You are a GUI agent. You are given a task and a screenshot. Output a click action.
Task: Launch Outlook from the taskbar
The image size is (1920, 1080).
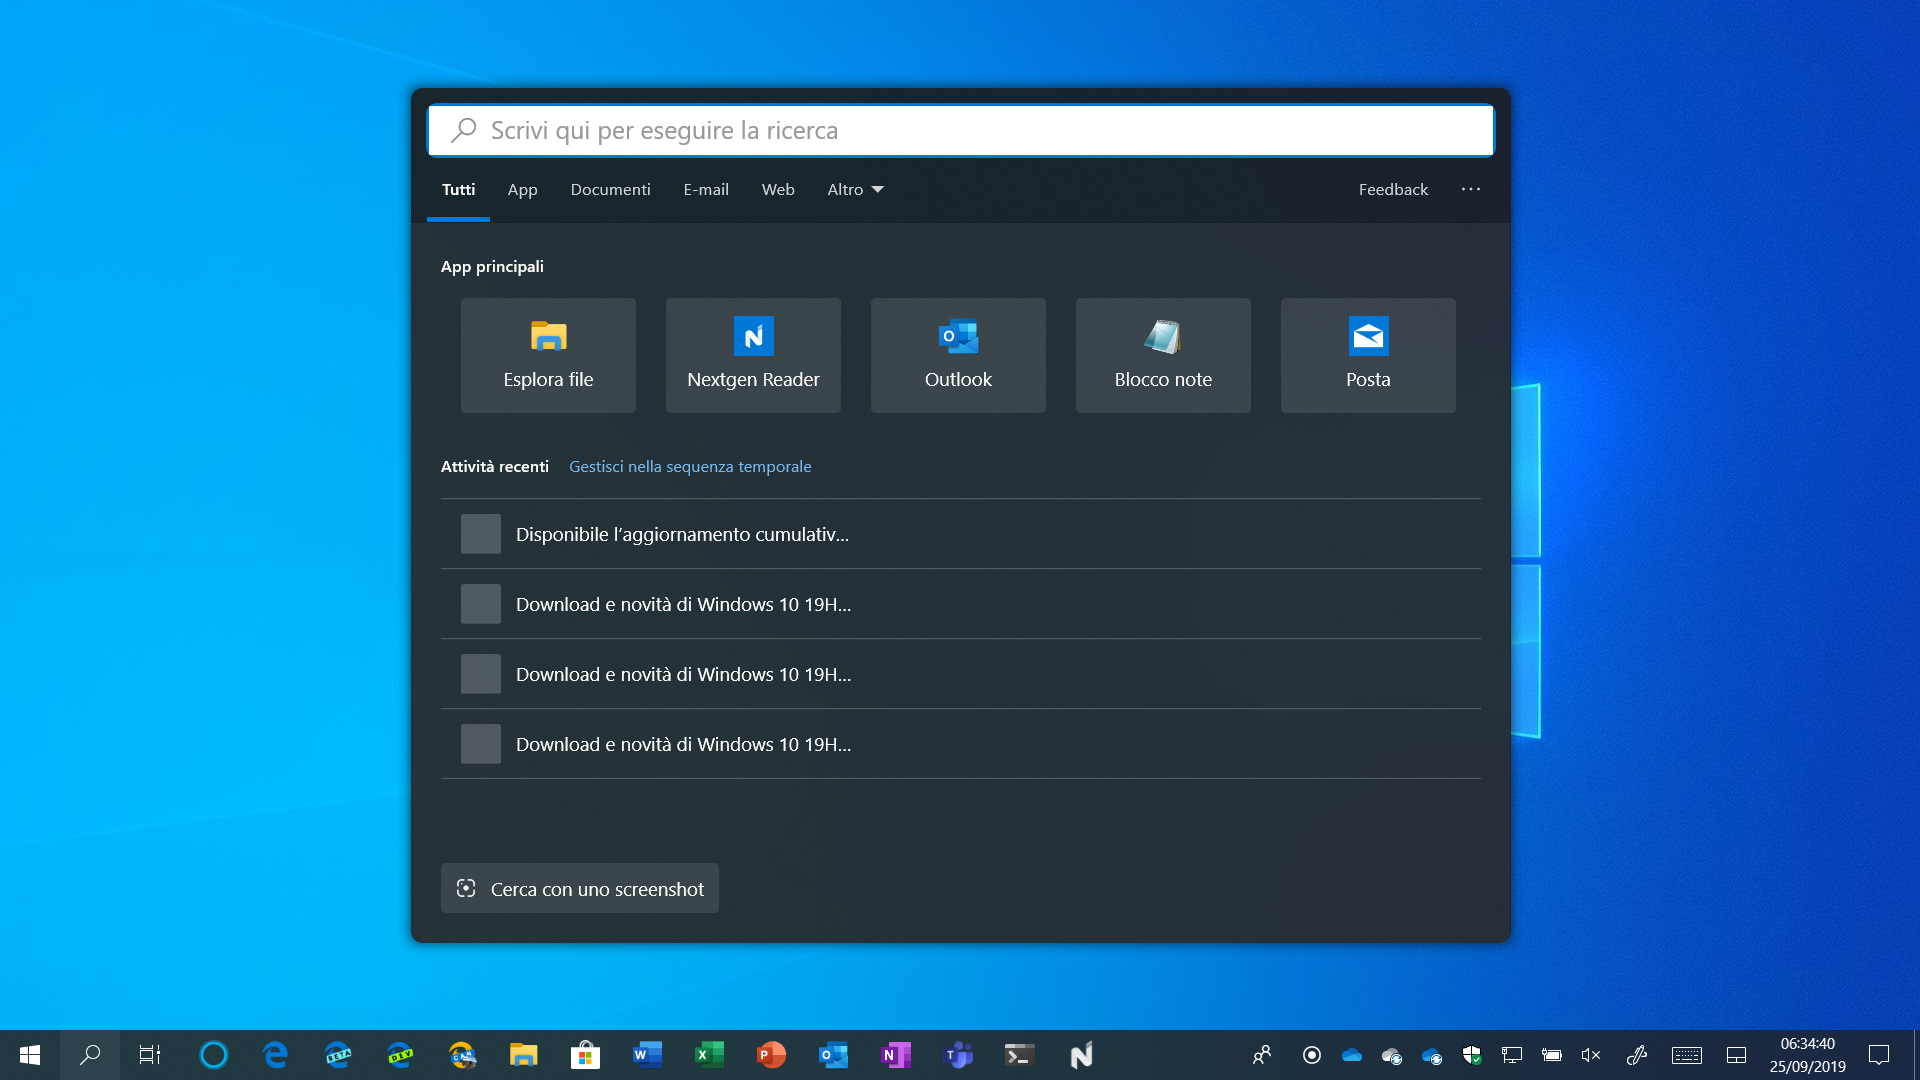click(x=833, y=1055)
